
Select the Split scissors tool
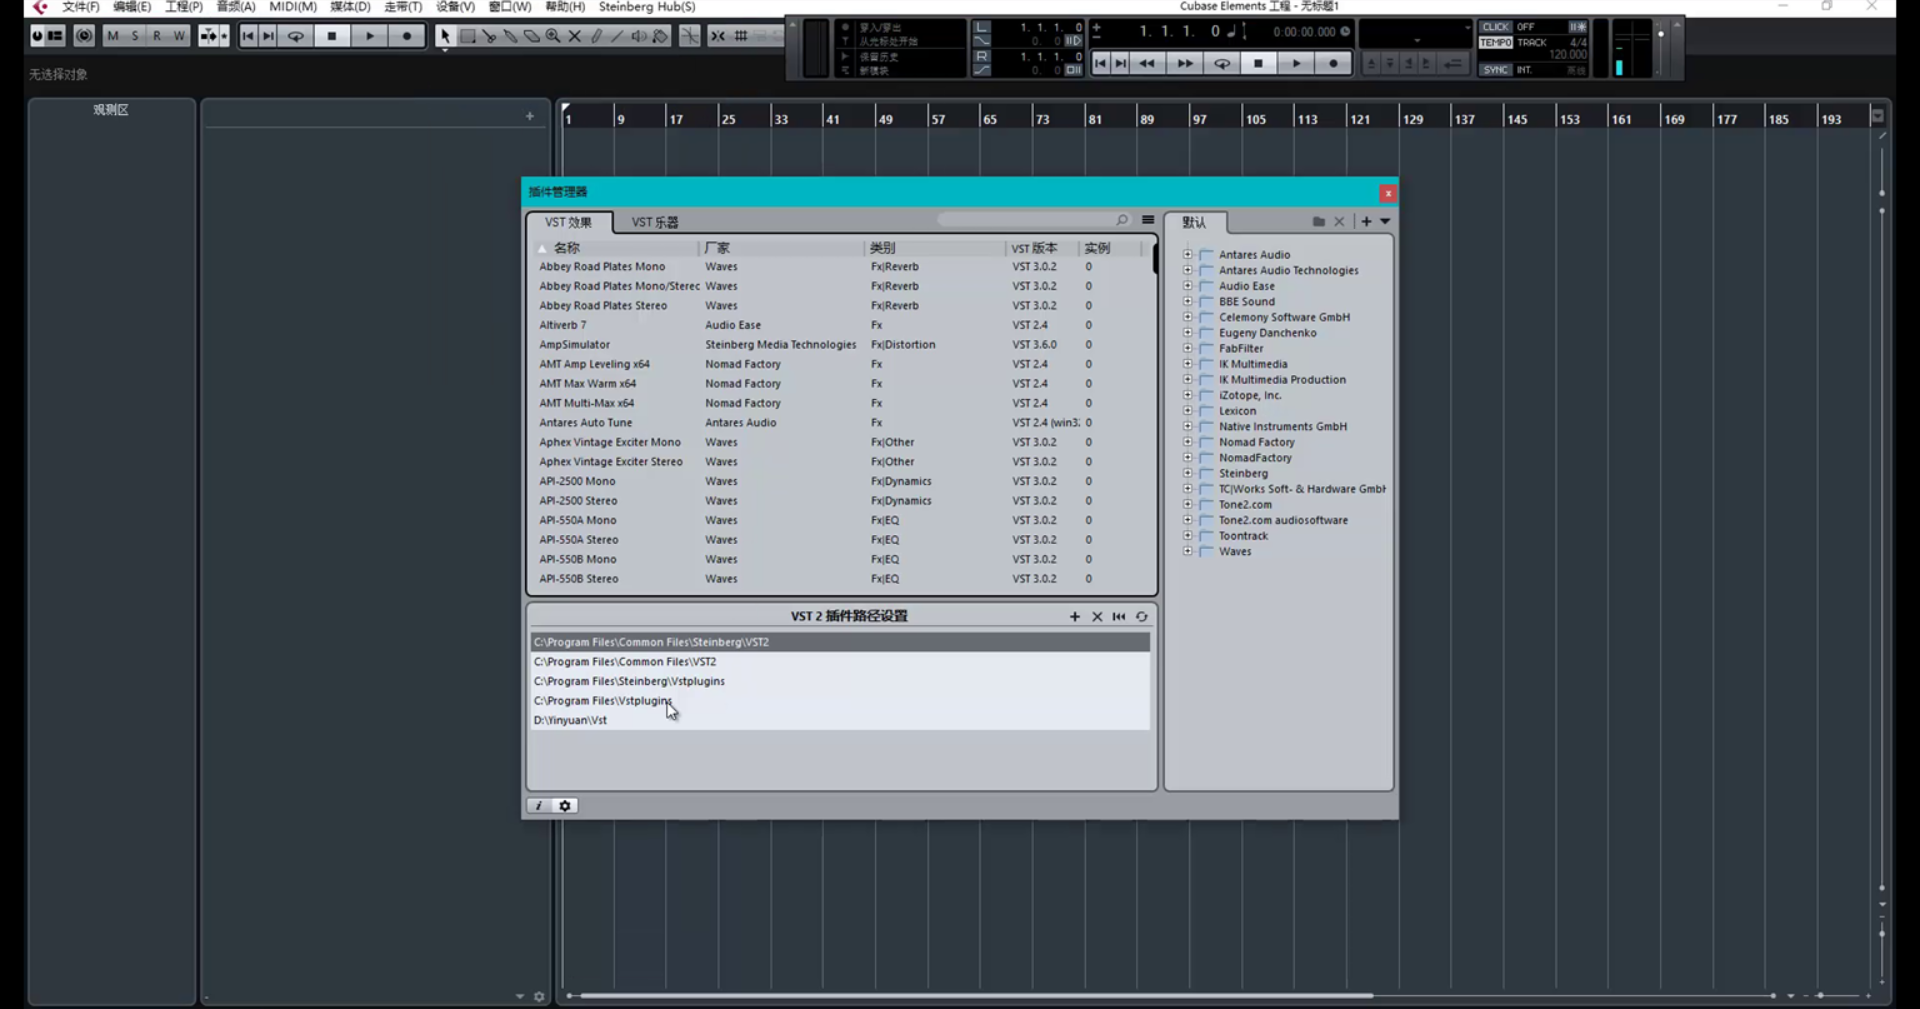click(x=488, y=36)
